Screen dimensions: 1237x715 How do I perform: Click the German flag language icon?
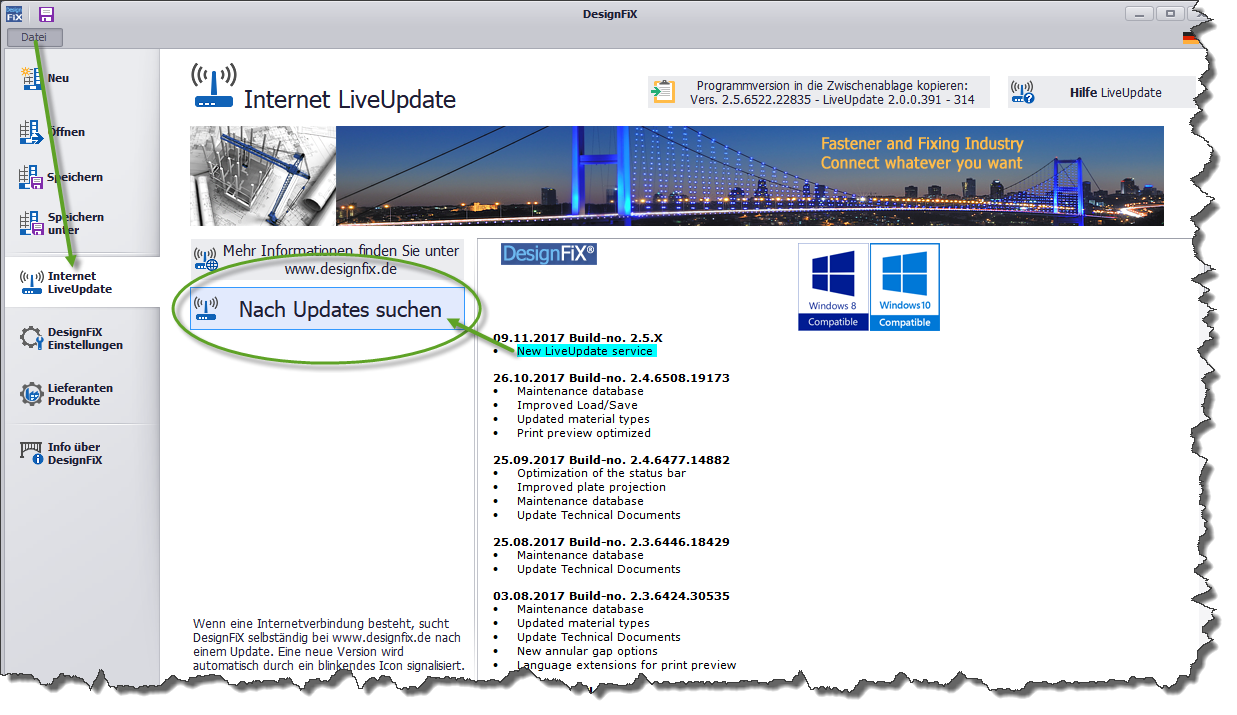(x=1190, y=38)
